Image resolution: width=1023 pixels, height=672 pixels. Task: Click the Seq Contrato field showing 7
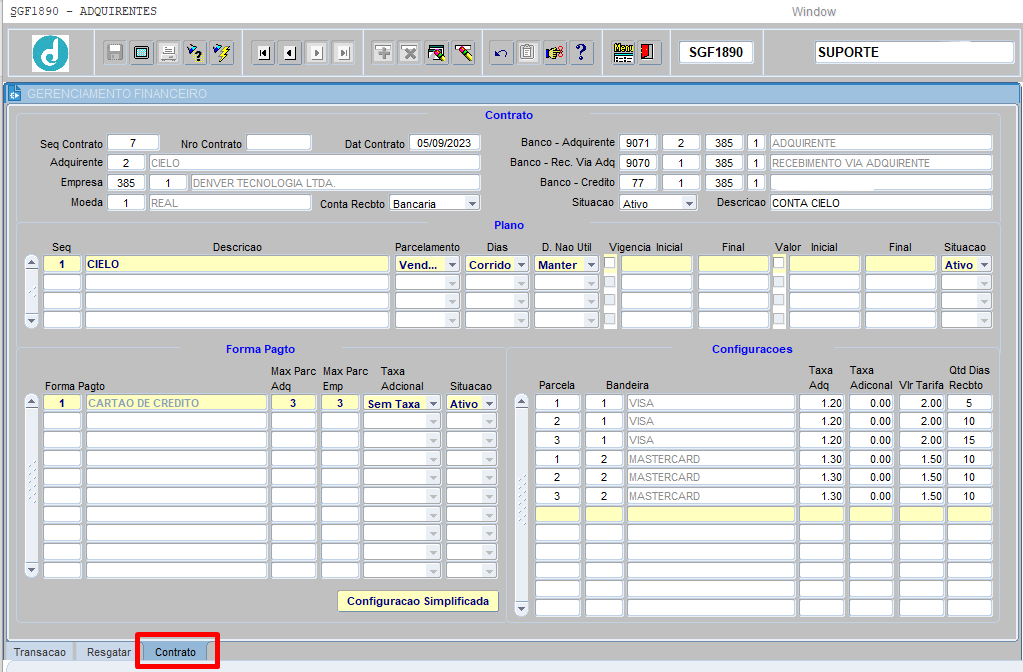133,142
